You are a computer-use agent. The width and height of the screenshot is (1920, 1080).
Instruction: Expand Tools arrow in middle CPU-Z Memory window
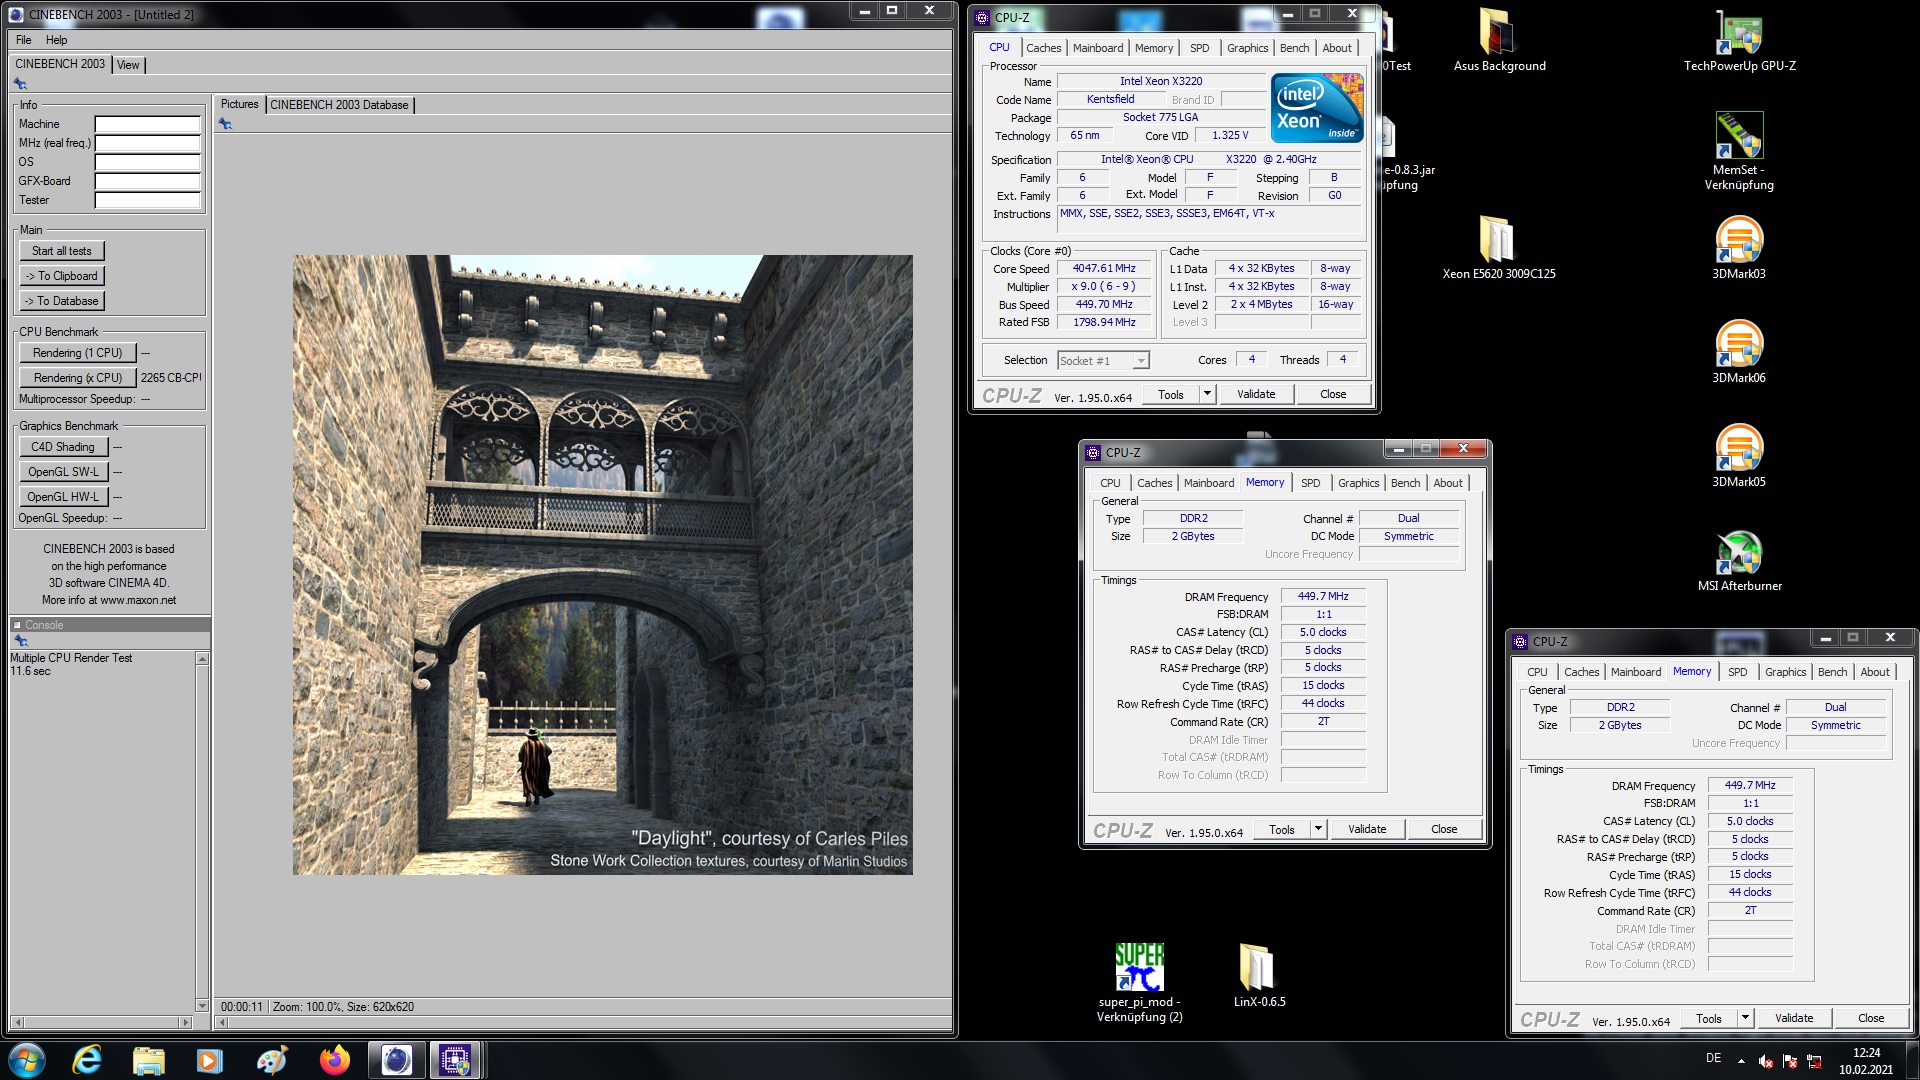tap(1318, 829)
